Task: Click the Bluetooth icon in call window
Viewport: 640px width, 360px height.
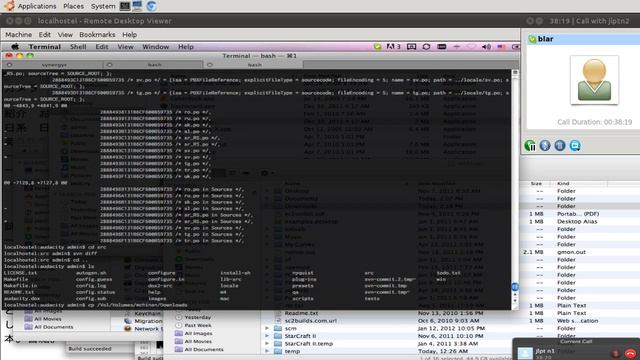Action: pos(545,145)
